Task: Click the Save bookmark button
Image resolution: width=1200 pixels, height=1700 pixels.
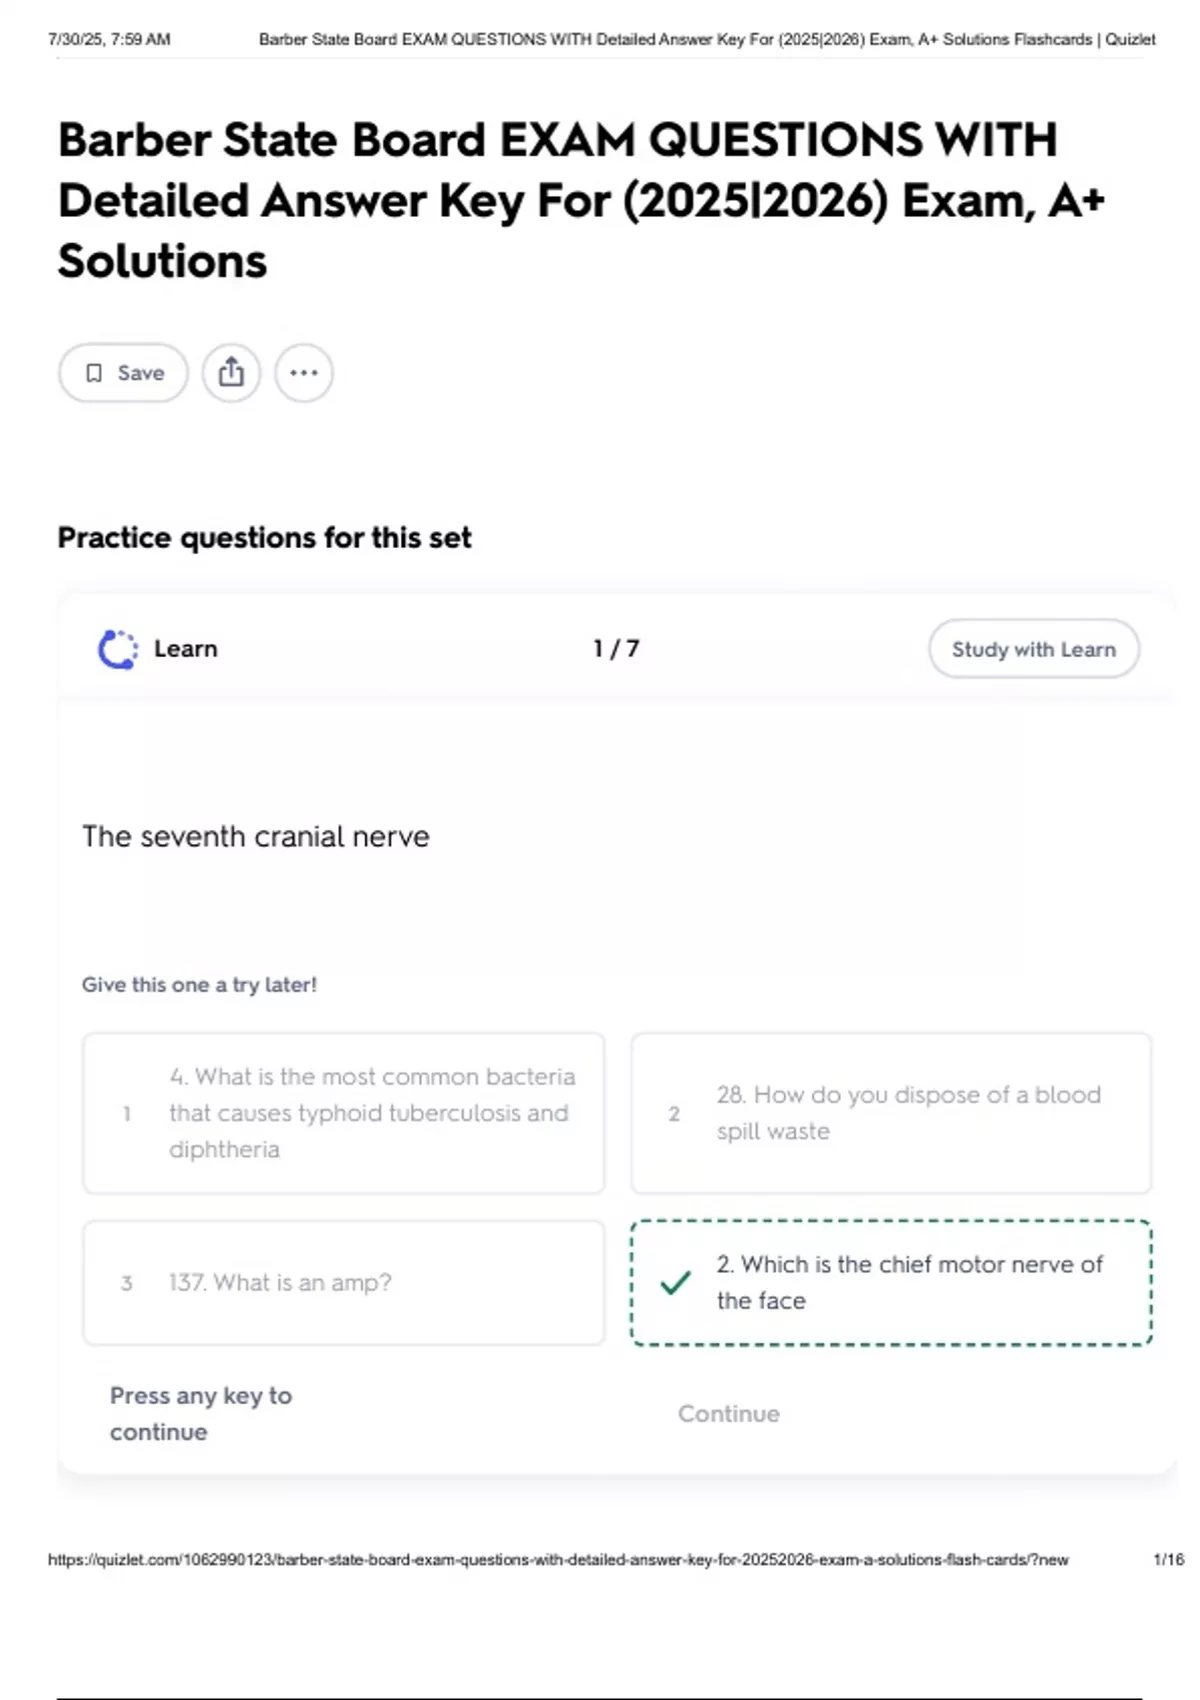Action: tap(123, 373)
